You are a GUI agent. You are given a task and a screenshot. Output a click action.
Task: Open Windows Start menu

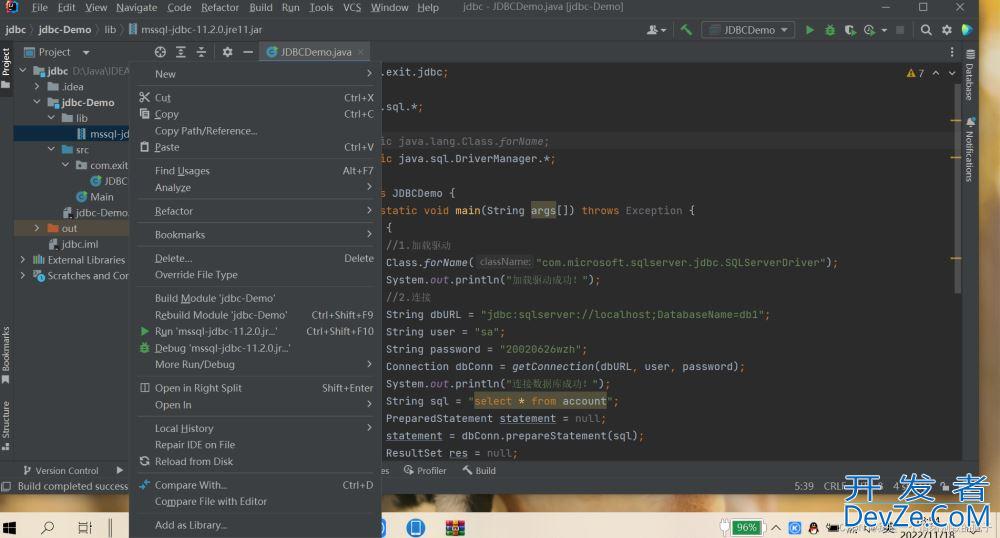(10, 528)
